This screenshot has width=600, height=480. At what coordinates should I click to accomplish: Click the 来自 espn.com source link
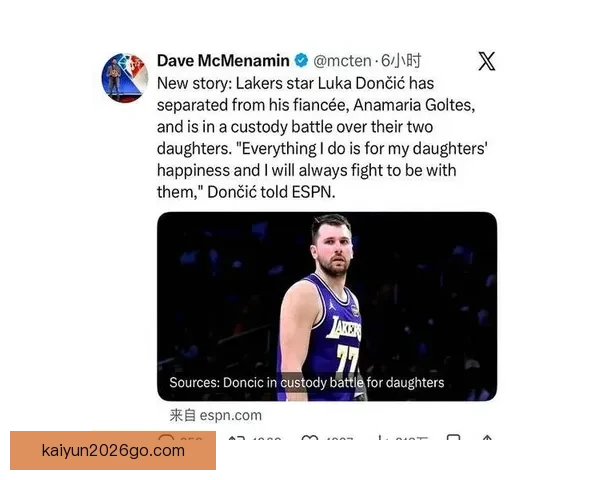click(215, 415)
